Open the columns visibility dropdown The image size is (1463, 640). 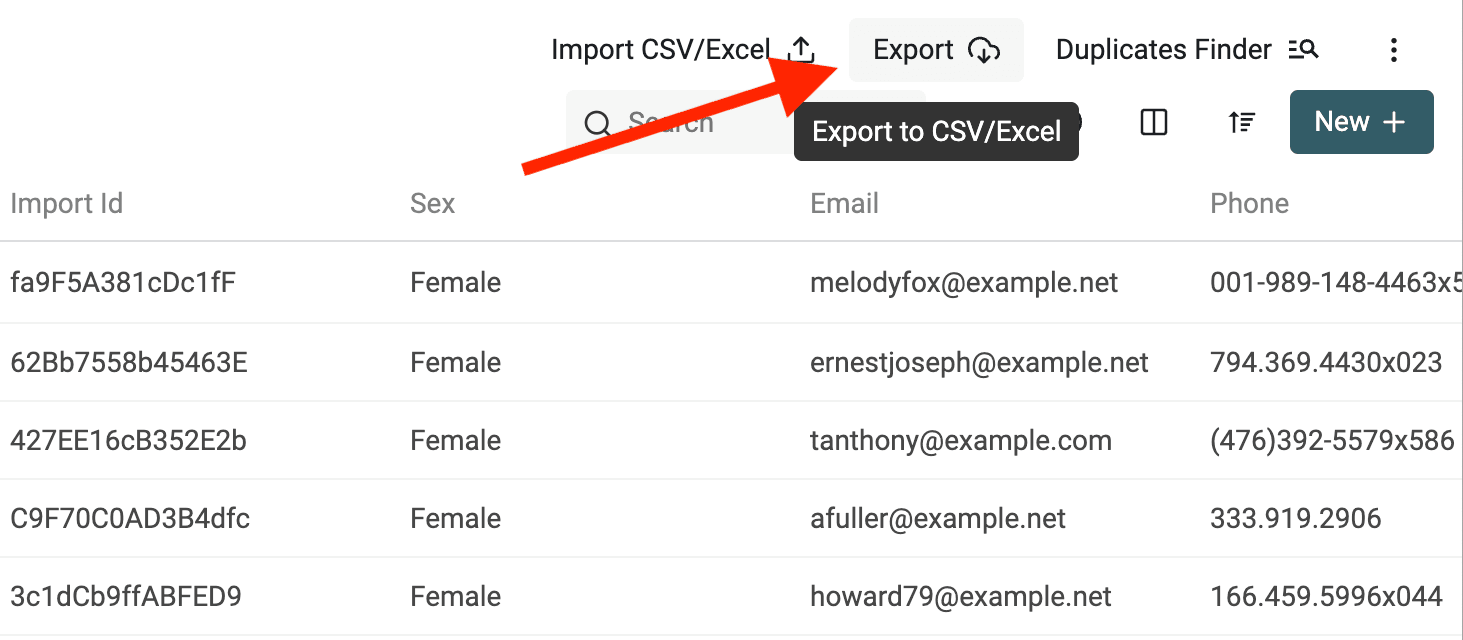pyautogui.click(x=1153, y=122)
